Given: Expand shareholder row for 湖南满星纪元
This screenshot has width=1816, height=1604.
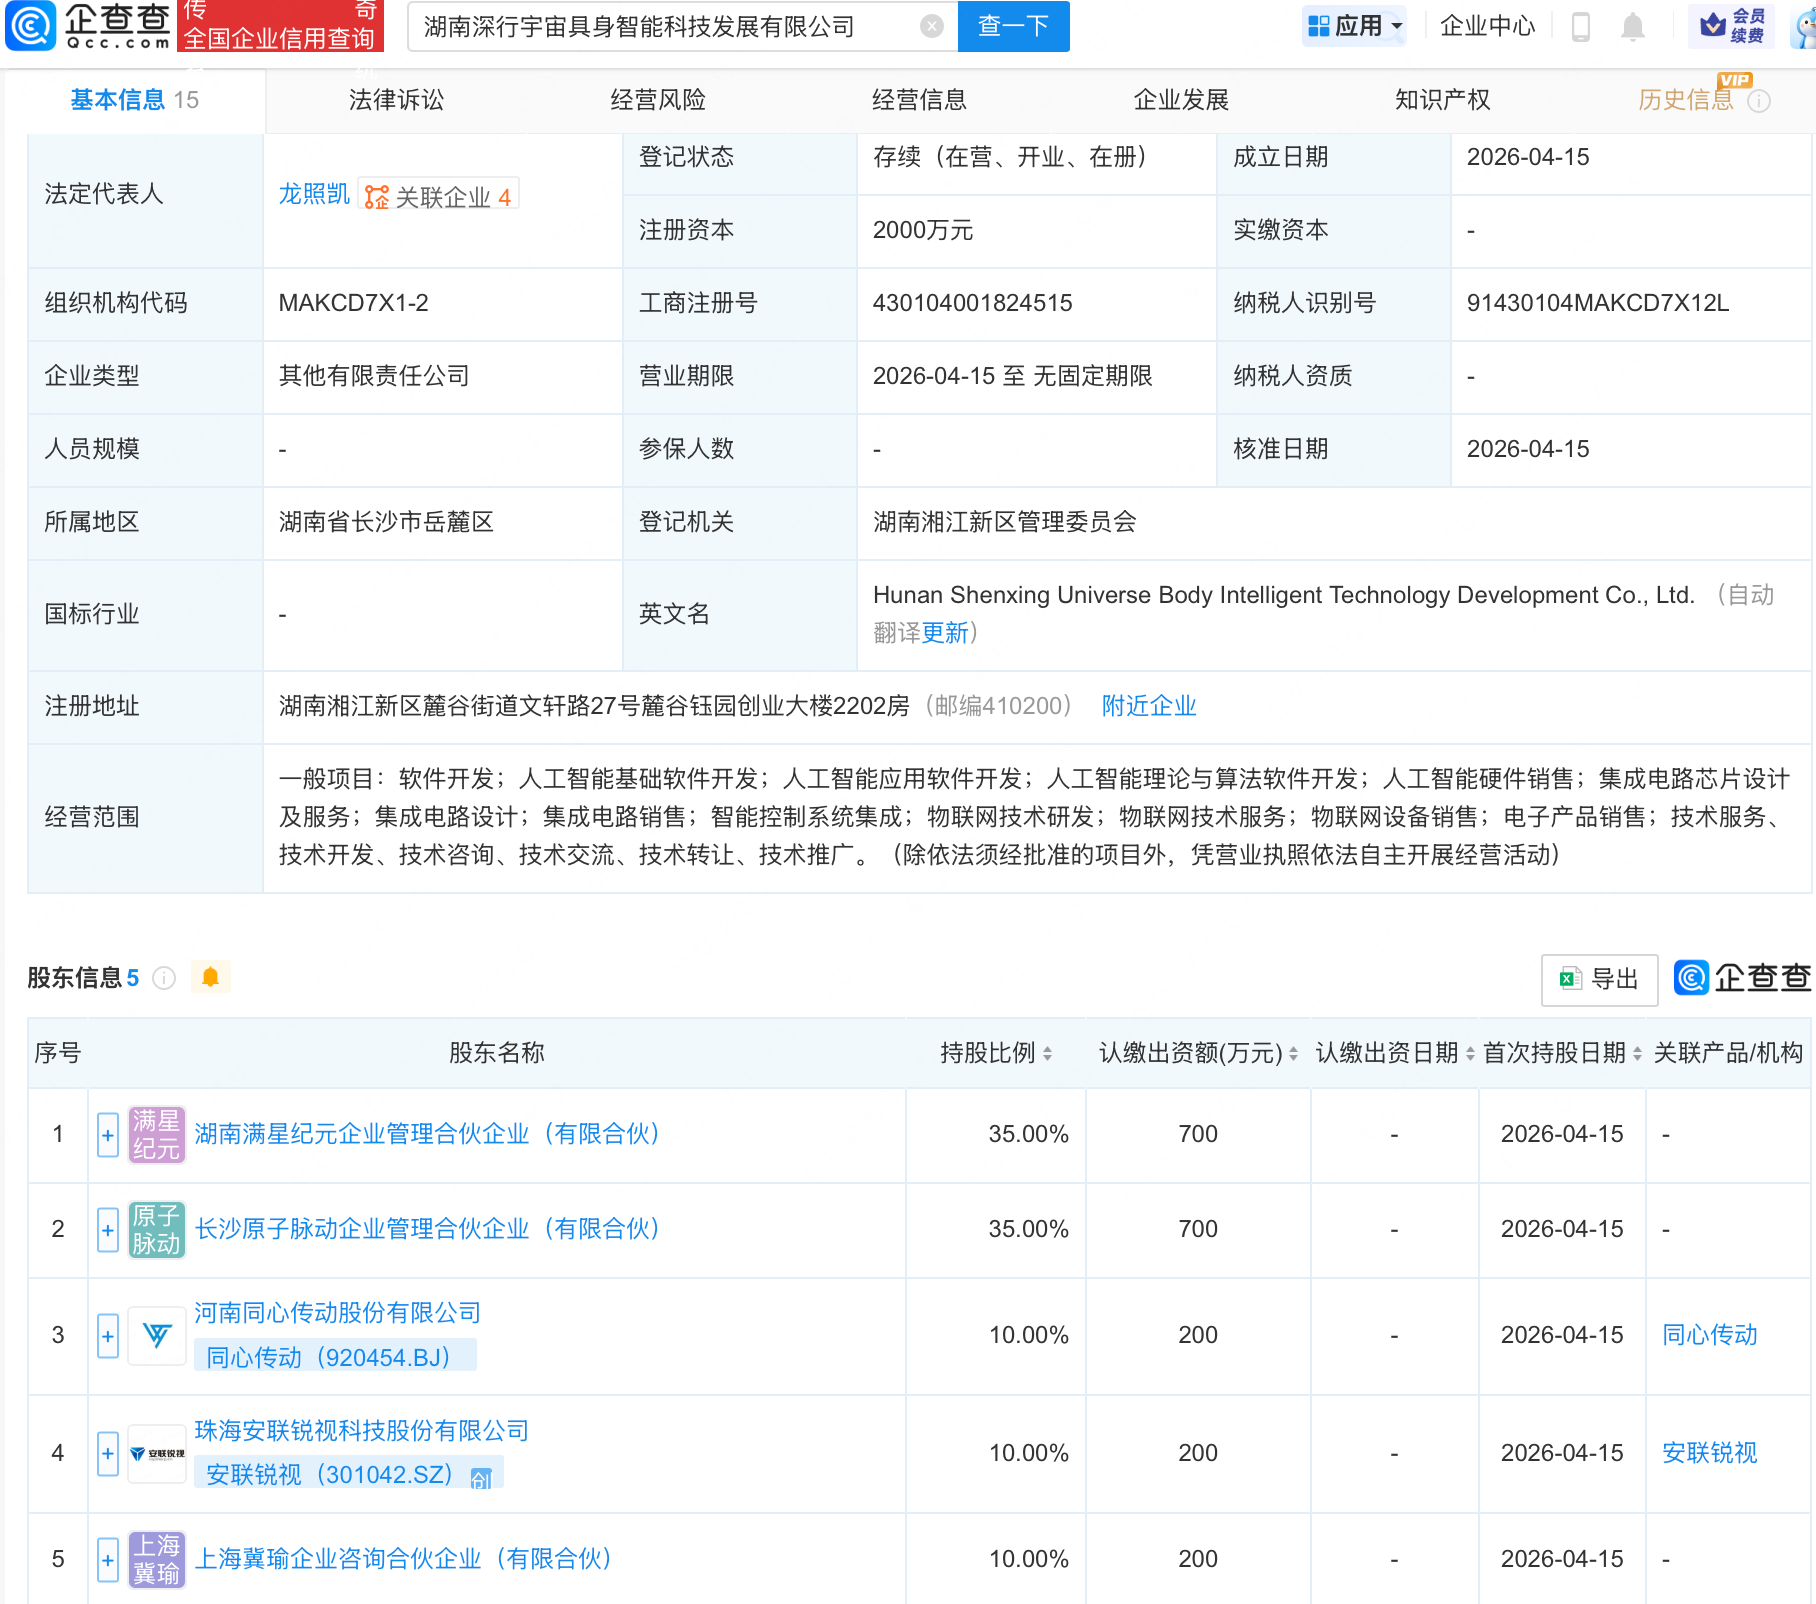Looking at the screenshot, I should (108, 1135).
